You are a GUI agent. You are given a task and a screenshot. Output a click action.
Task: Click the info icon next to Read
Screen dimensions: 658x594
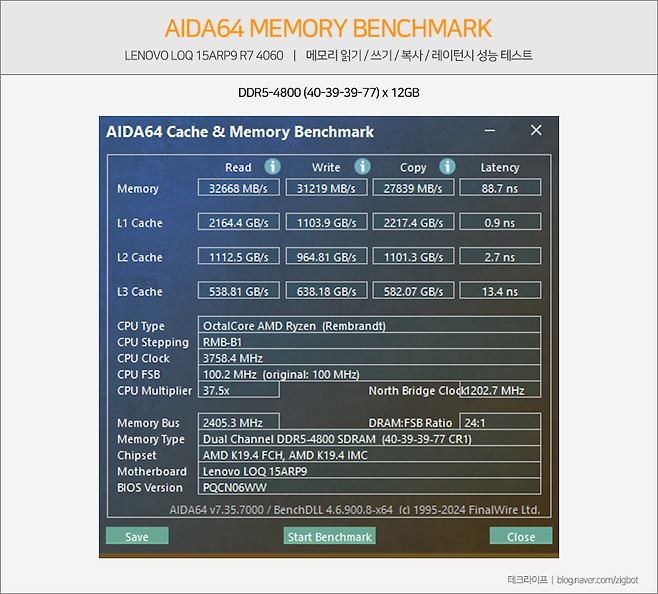click(x=272, y=167)
